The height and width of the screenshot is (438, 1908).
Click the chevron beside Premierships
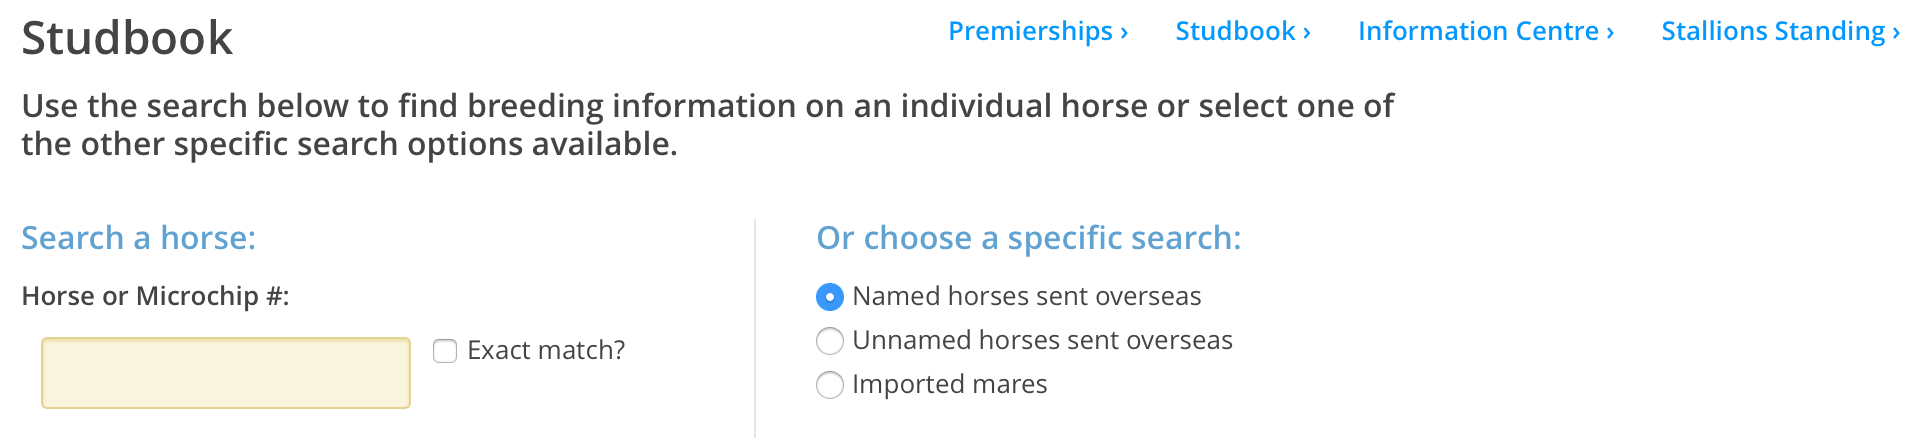pyautogui.click(x=1124, y=33)
